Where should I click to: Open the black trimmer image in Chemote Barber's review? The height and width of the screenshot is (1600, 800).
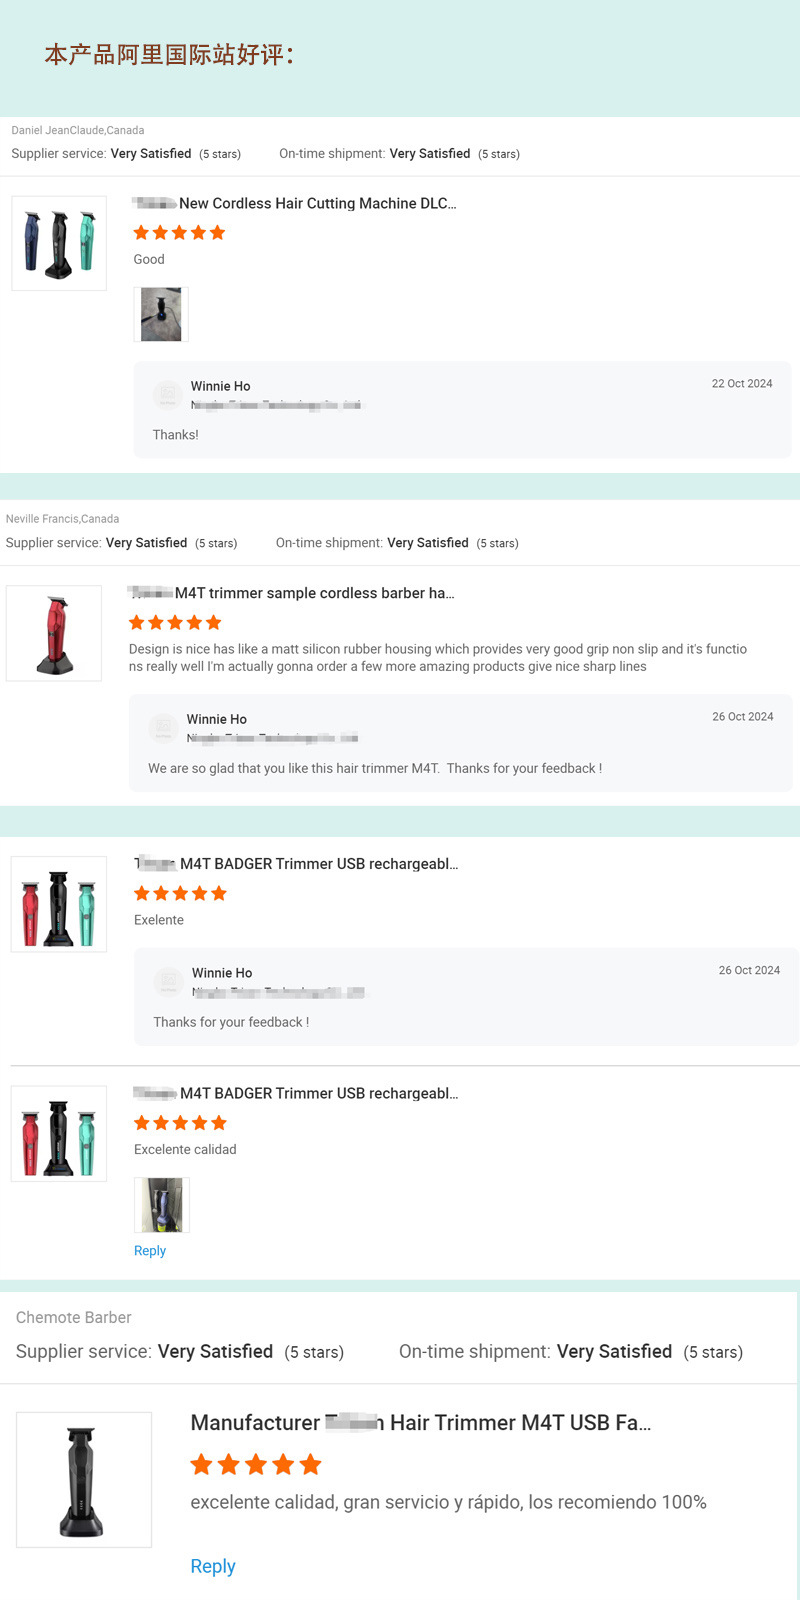[x=84, y=1479]
